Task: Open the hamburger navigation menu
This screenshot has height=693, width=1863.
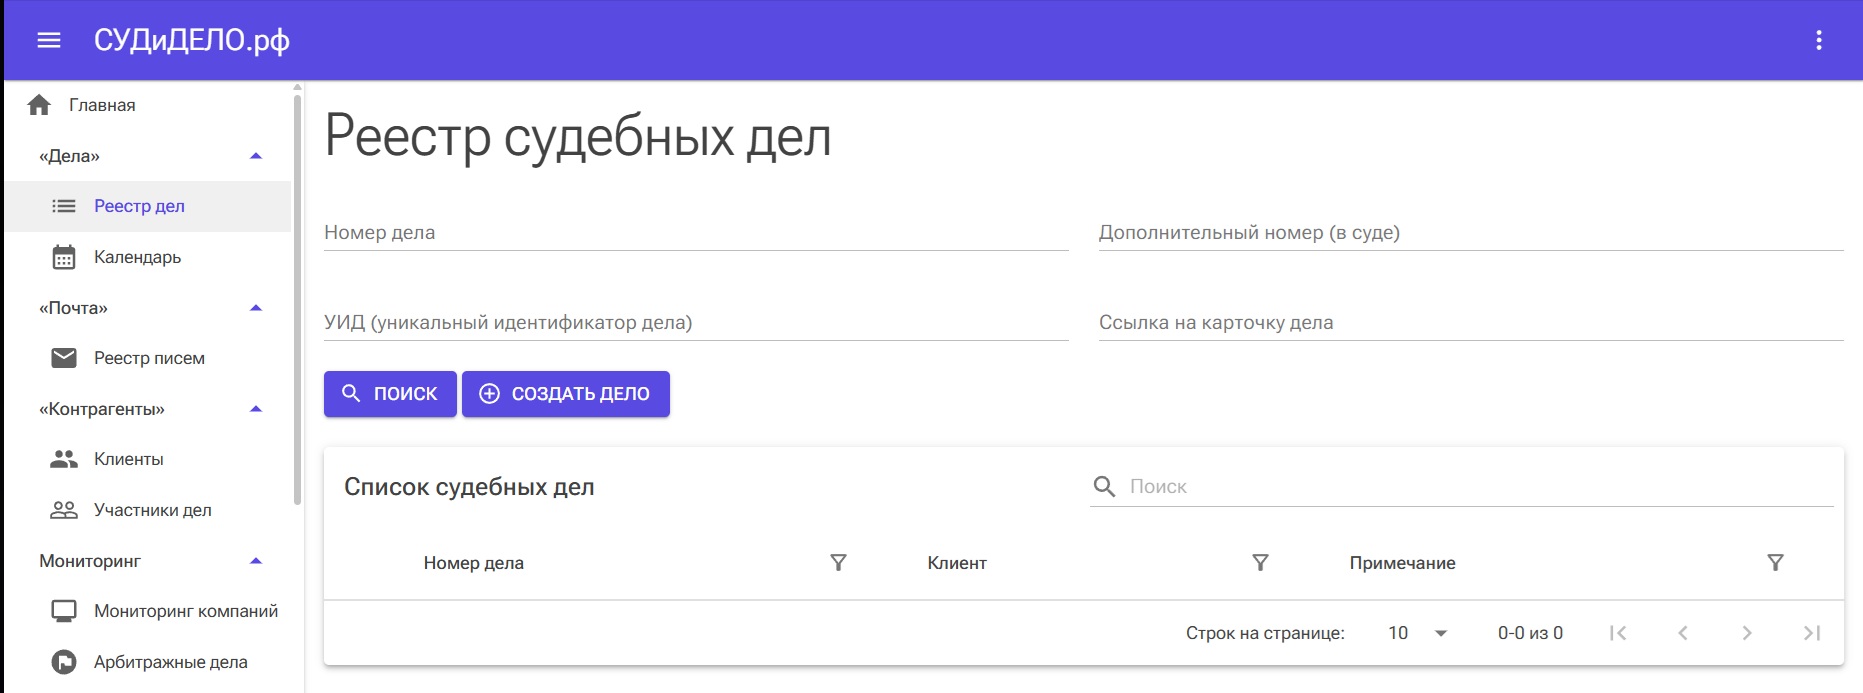Action: (x=49, y=40)
